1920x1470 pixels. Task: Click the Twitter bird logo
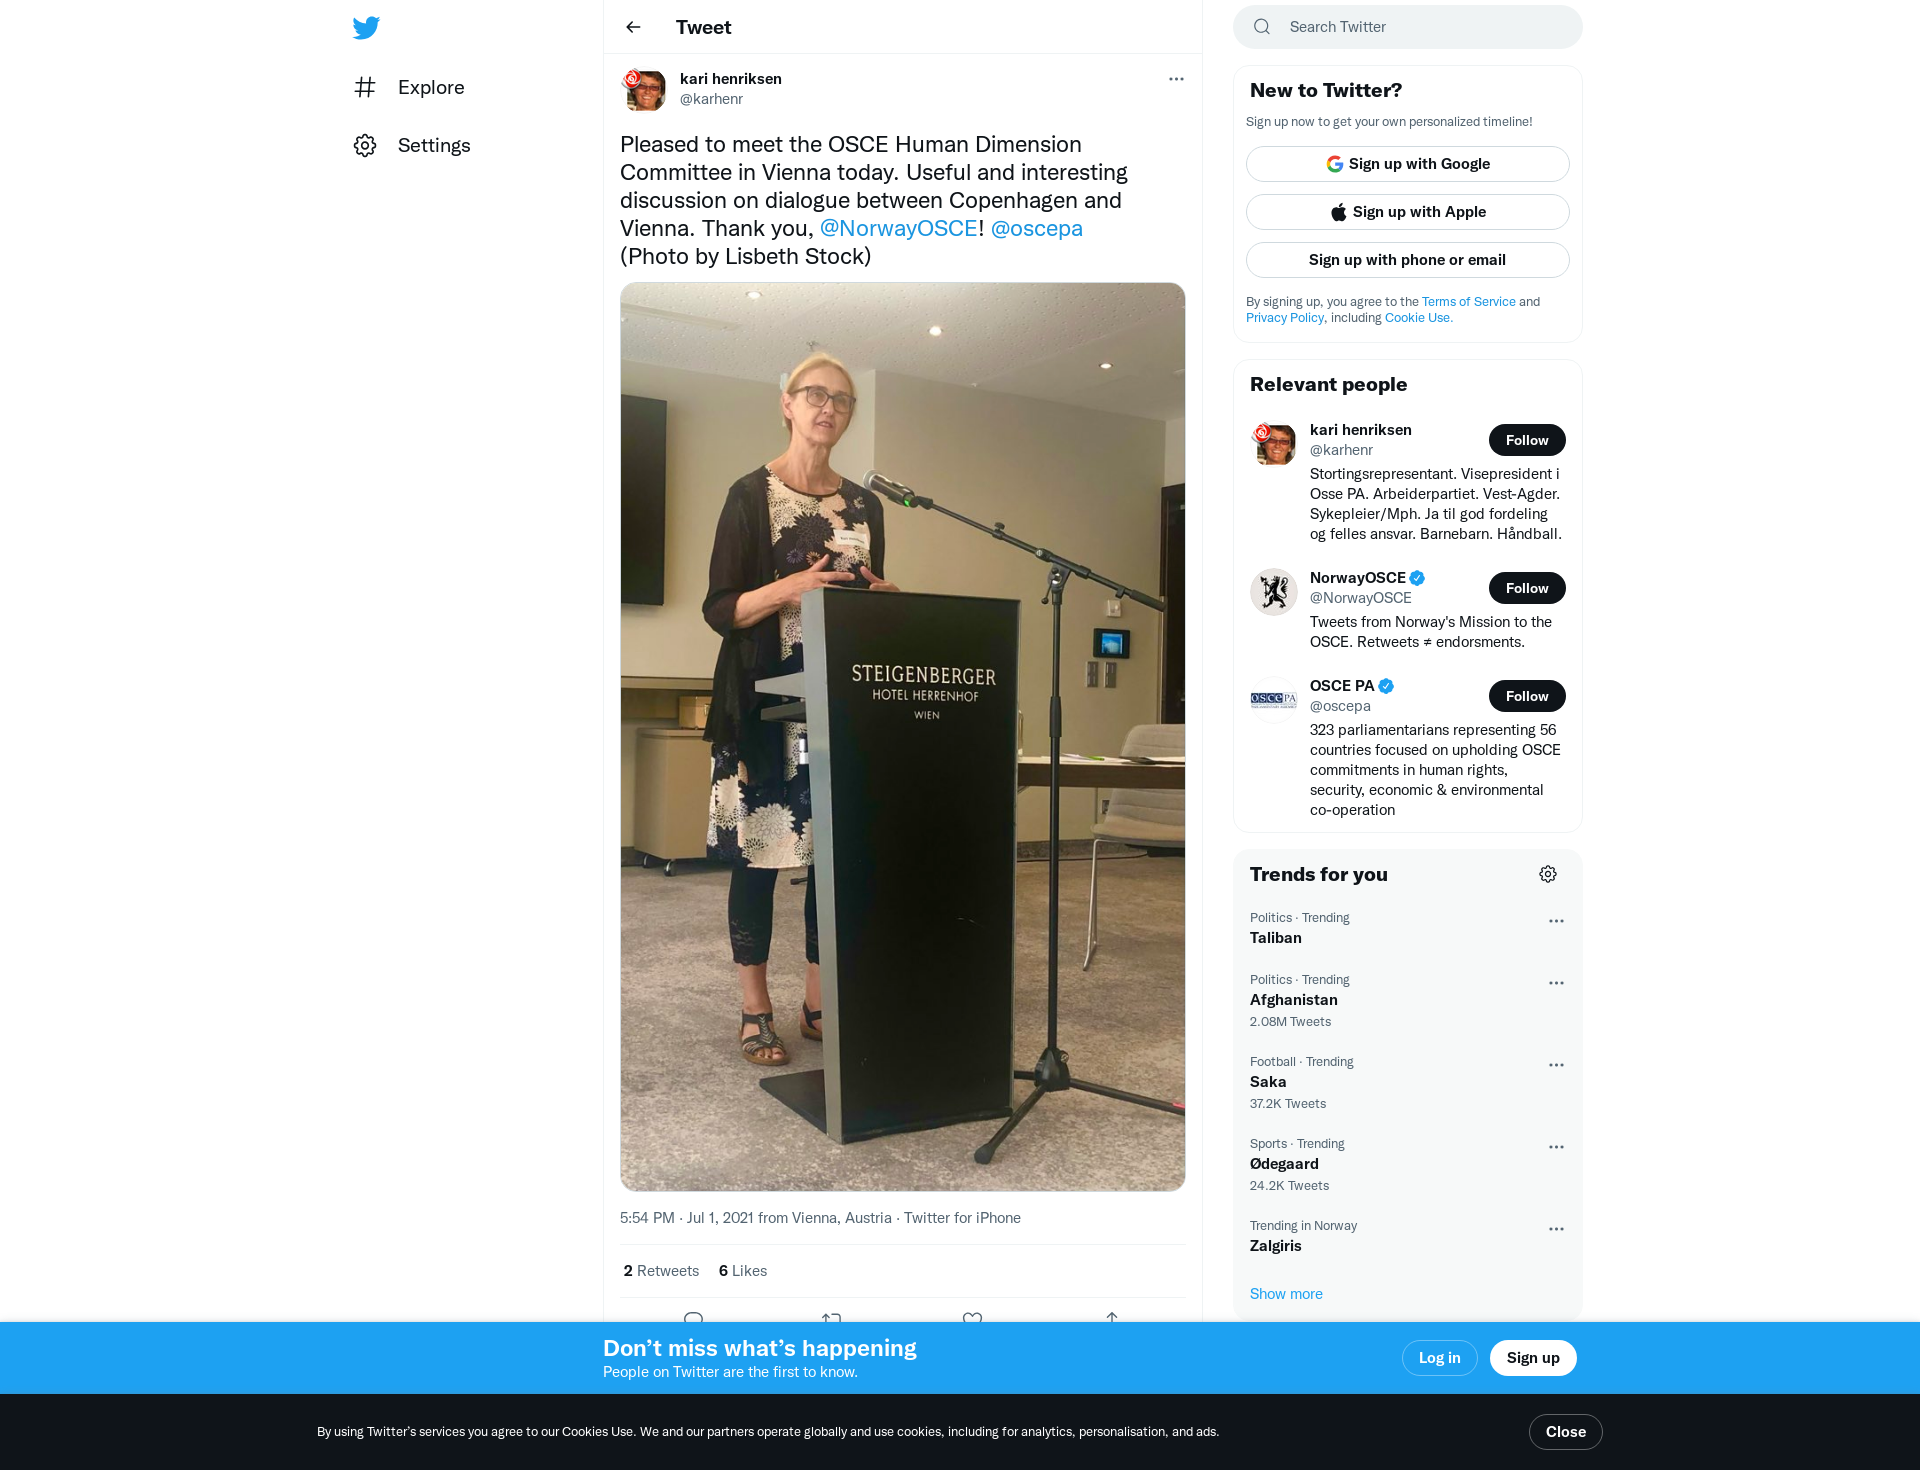[366, 27]
